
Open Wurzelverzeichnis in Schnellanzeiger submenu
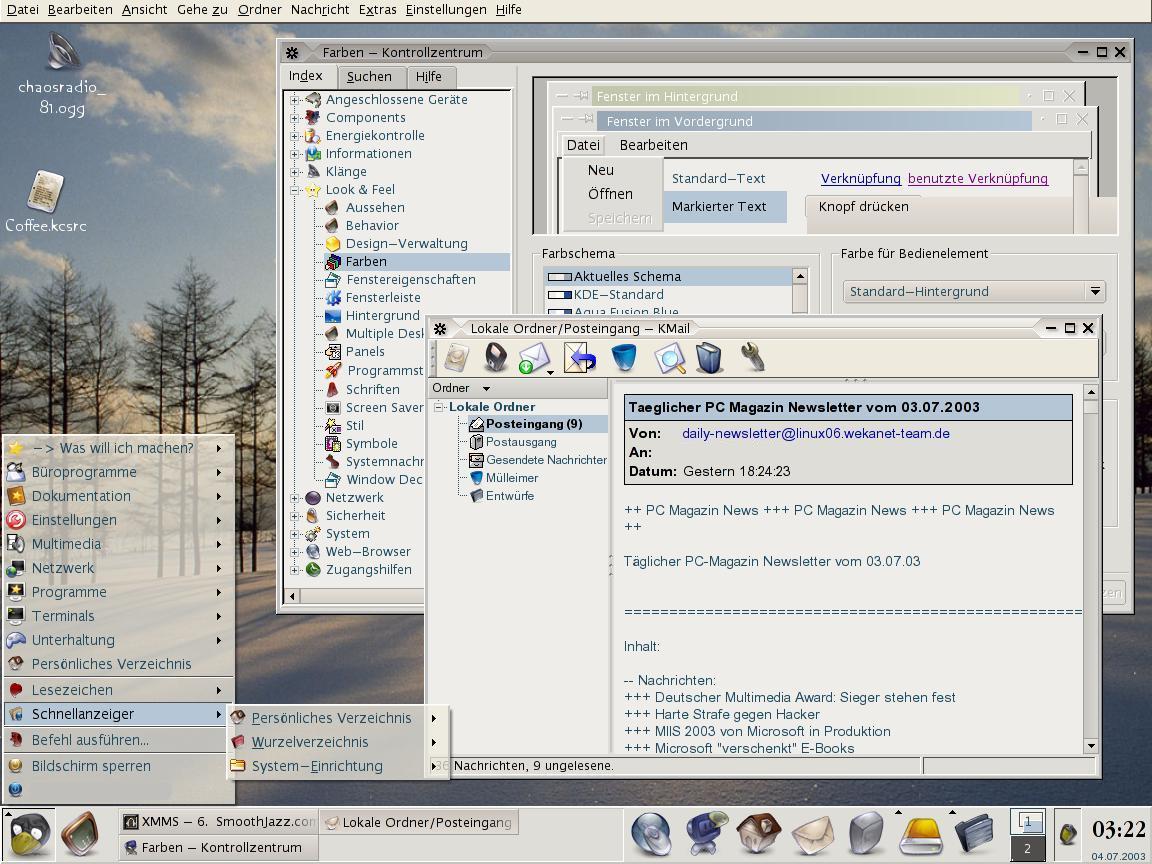tap(338, 742)
